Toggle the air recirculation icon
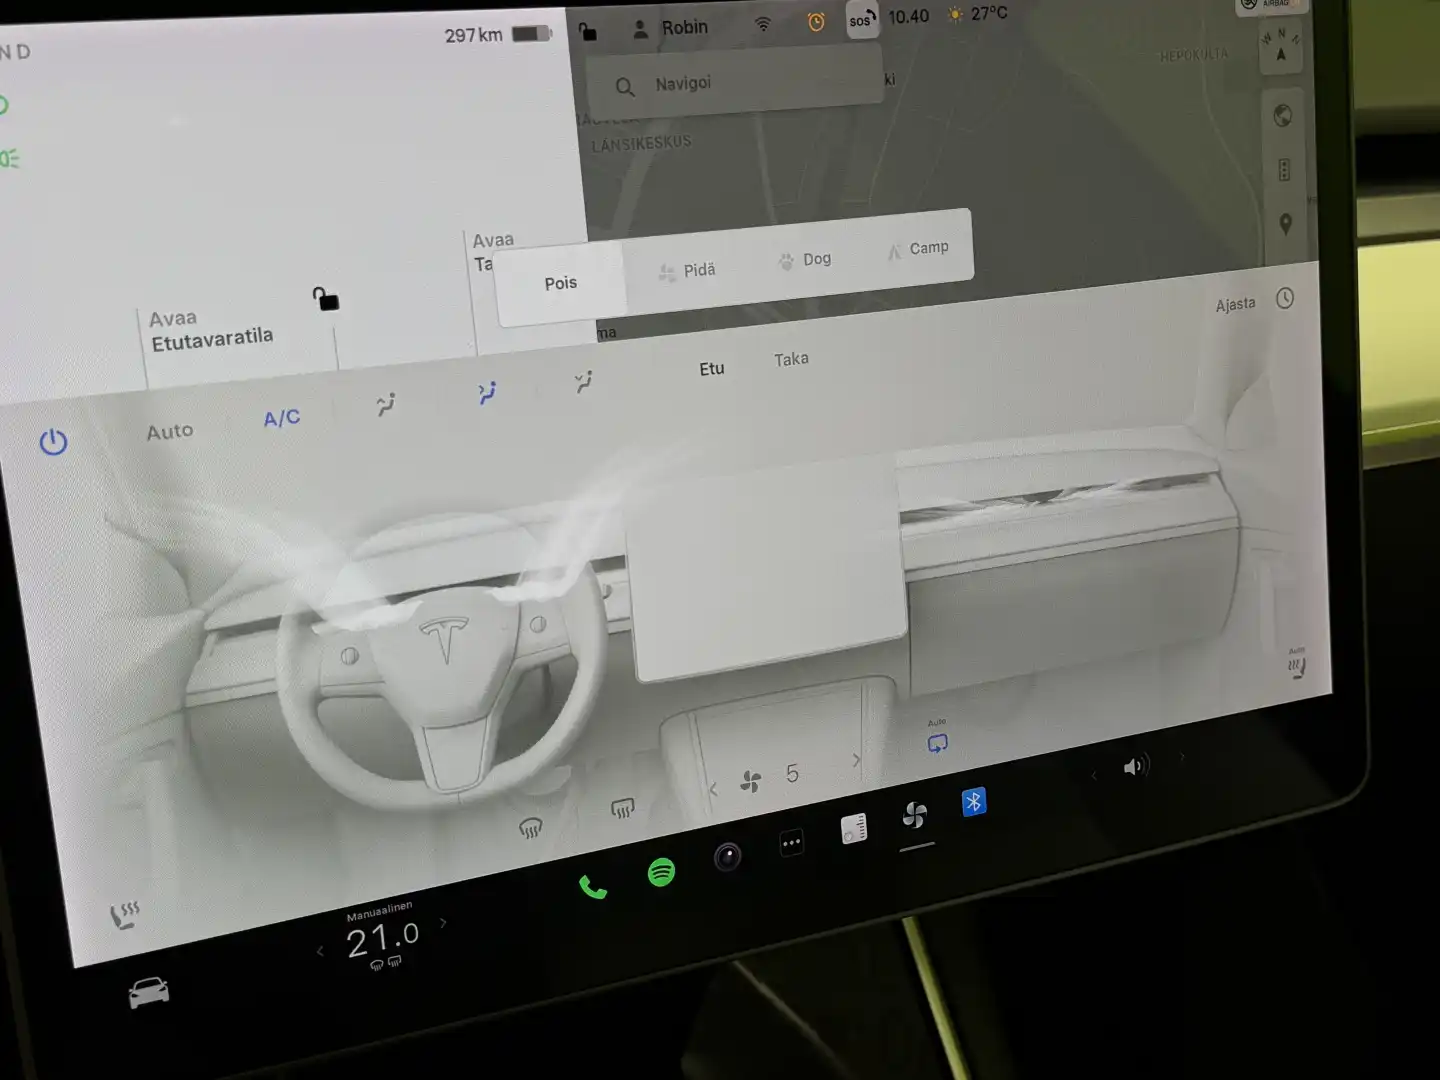This screenshot has height=1080, width=1440. (x=937, y=743)
